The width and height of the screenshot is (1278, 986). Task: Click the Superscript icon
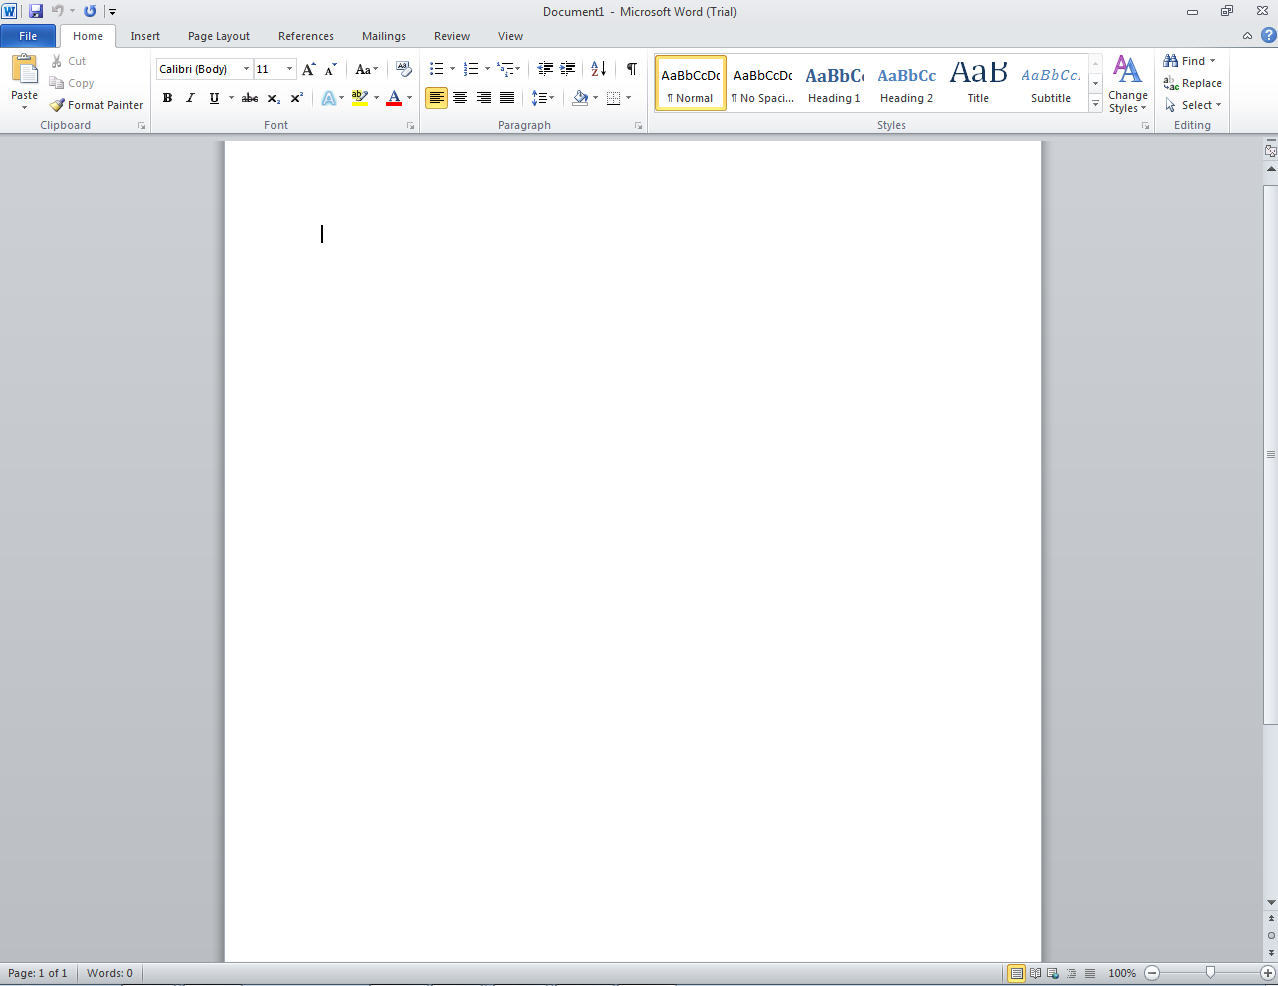tap(296, 98)
